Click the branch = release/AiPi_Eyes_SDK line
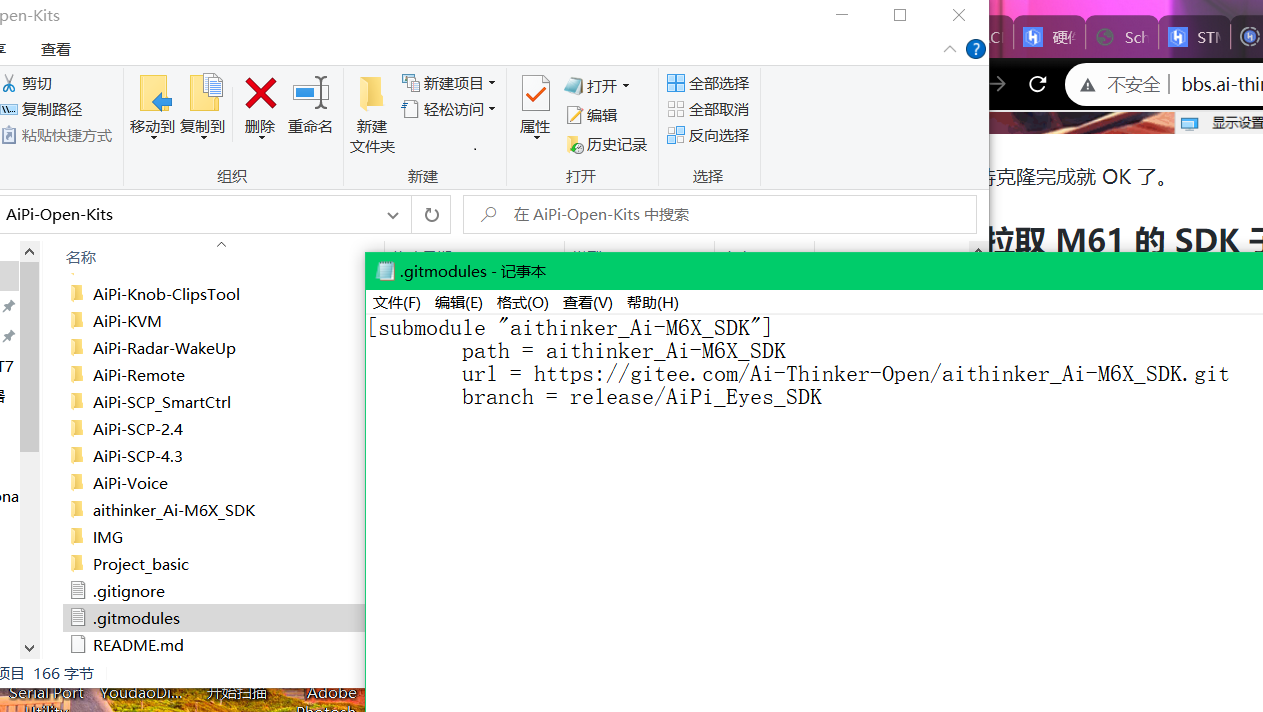Viewport: 1263px width, 712px height. coord(641,397)
